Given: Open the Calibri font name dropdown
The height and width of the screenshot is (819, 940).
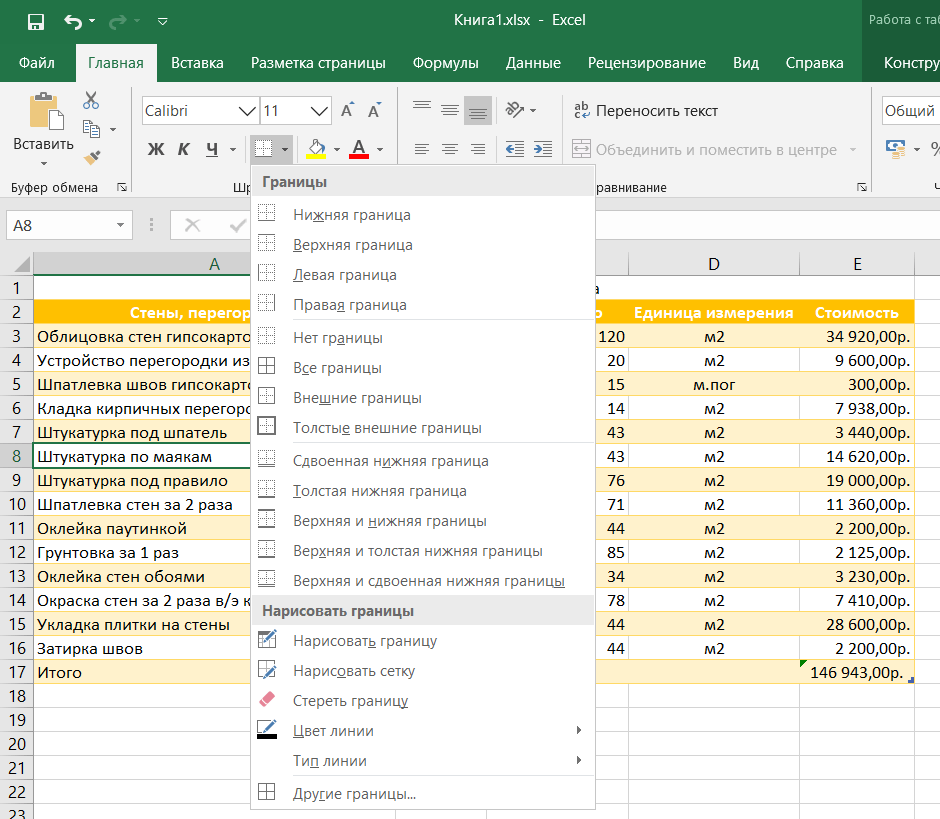Looking at the screenshot, I should click(x=246, y=111).
